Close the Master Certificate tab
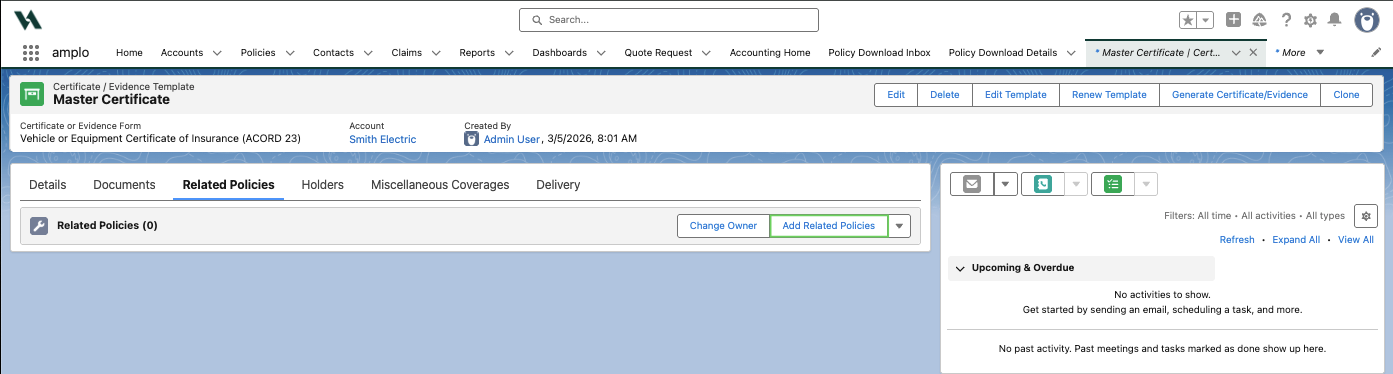1393x374 pixels. pyautogui.click(x=1253, y=52)
